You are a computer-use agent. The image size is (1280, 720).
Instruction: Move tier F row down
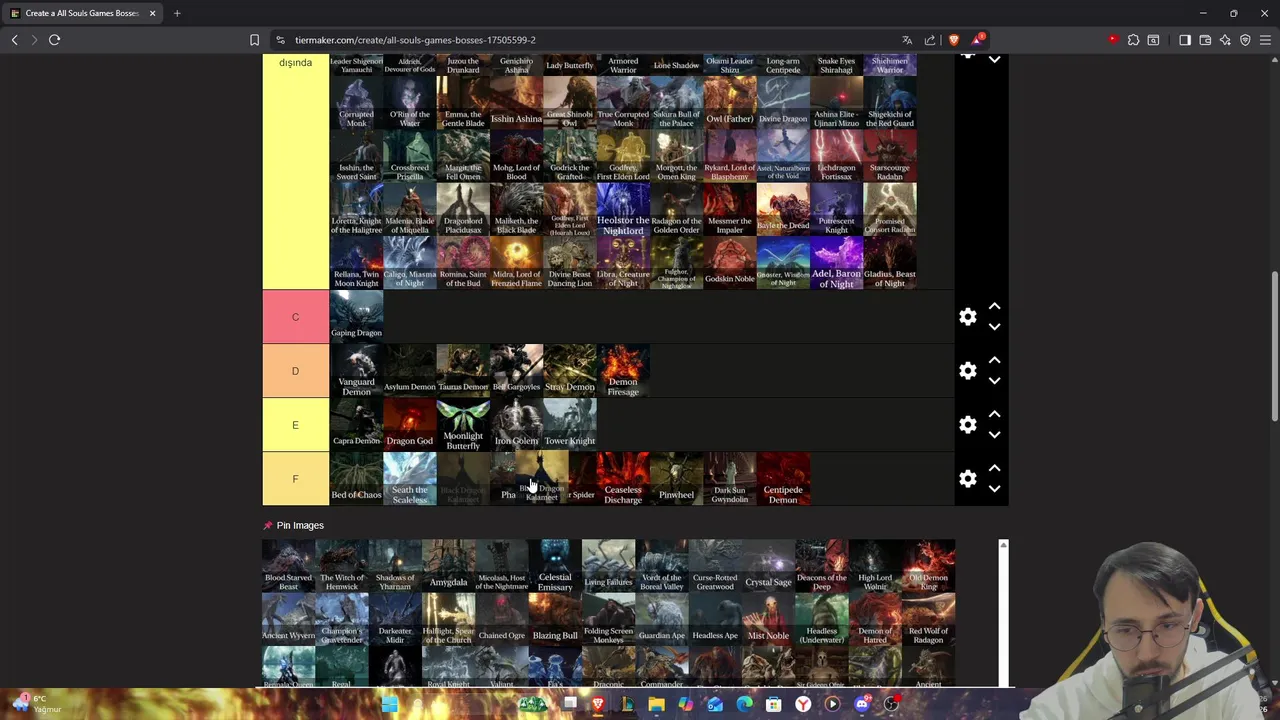pos(994,489)
